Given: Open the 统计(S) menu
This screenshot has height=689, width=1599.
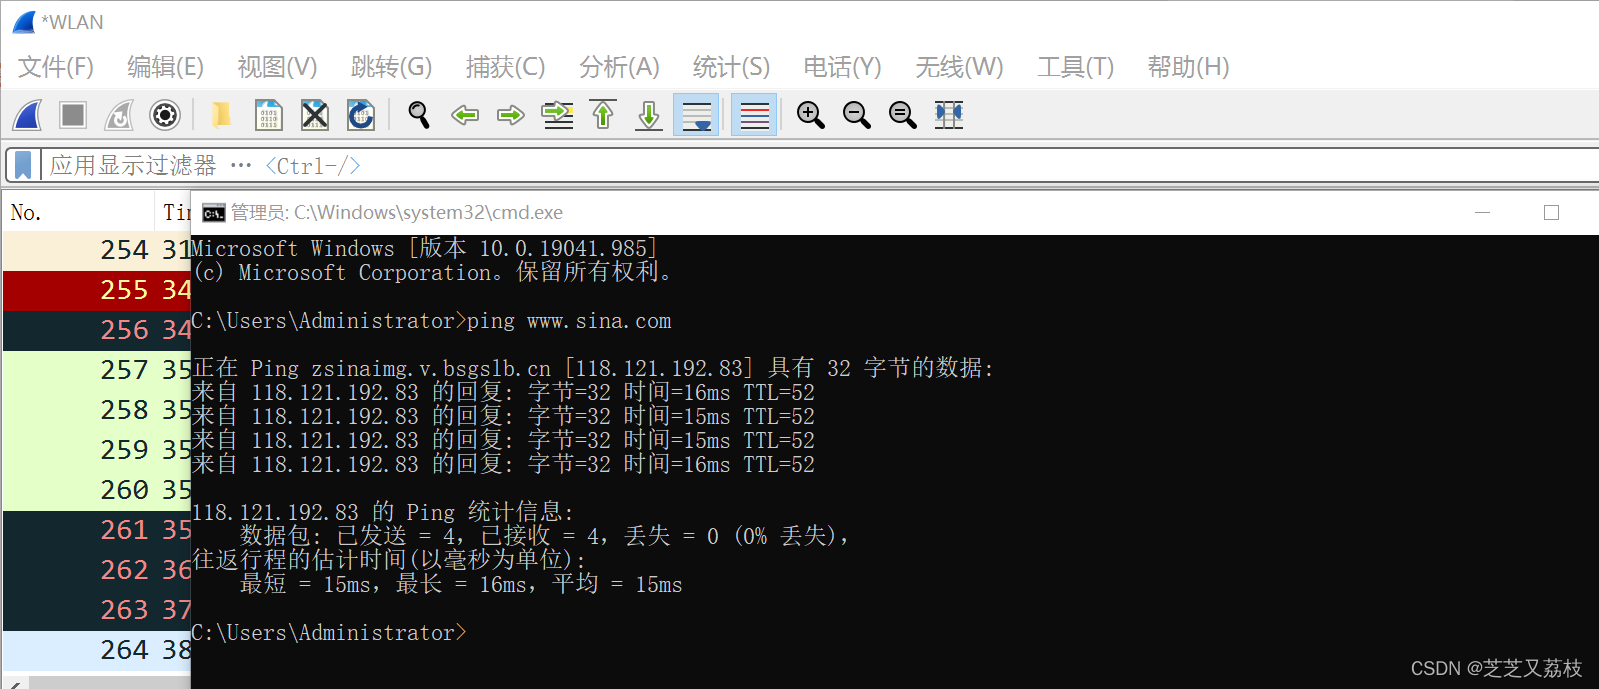Looking at the screenshot, I should [x=731, y=67].
